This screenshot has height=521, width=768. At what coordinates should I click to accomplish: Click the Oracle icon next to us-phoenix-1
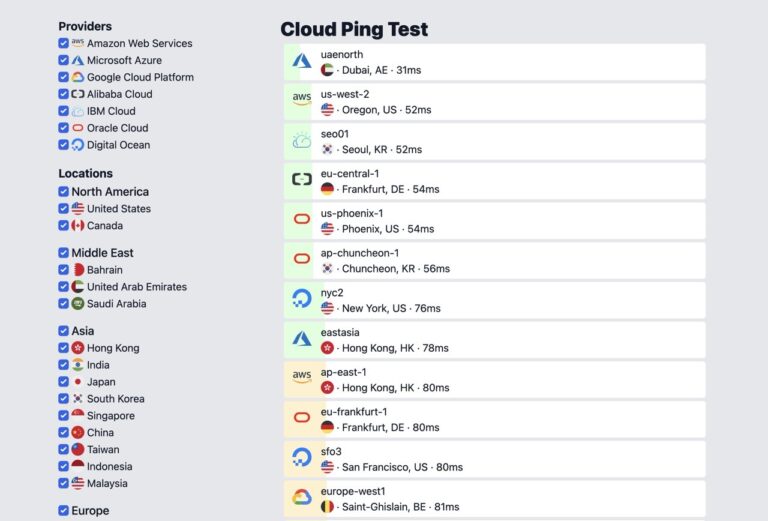point(301,220)
